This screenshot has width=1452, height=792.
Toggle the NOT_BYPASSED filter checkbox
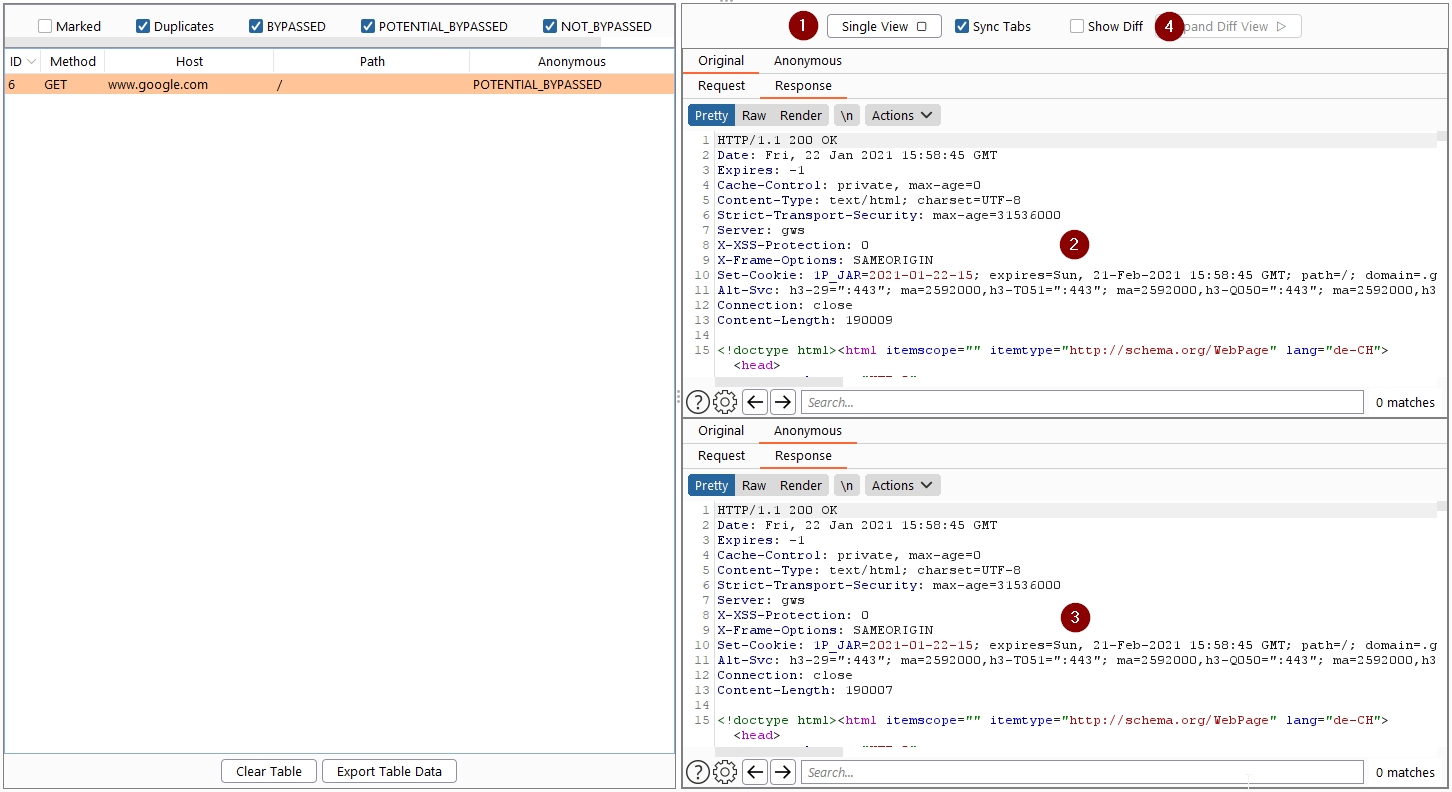click(x=550, y=26)
